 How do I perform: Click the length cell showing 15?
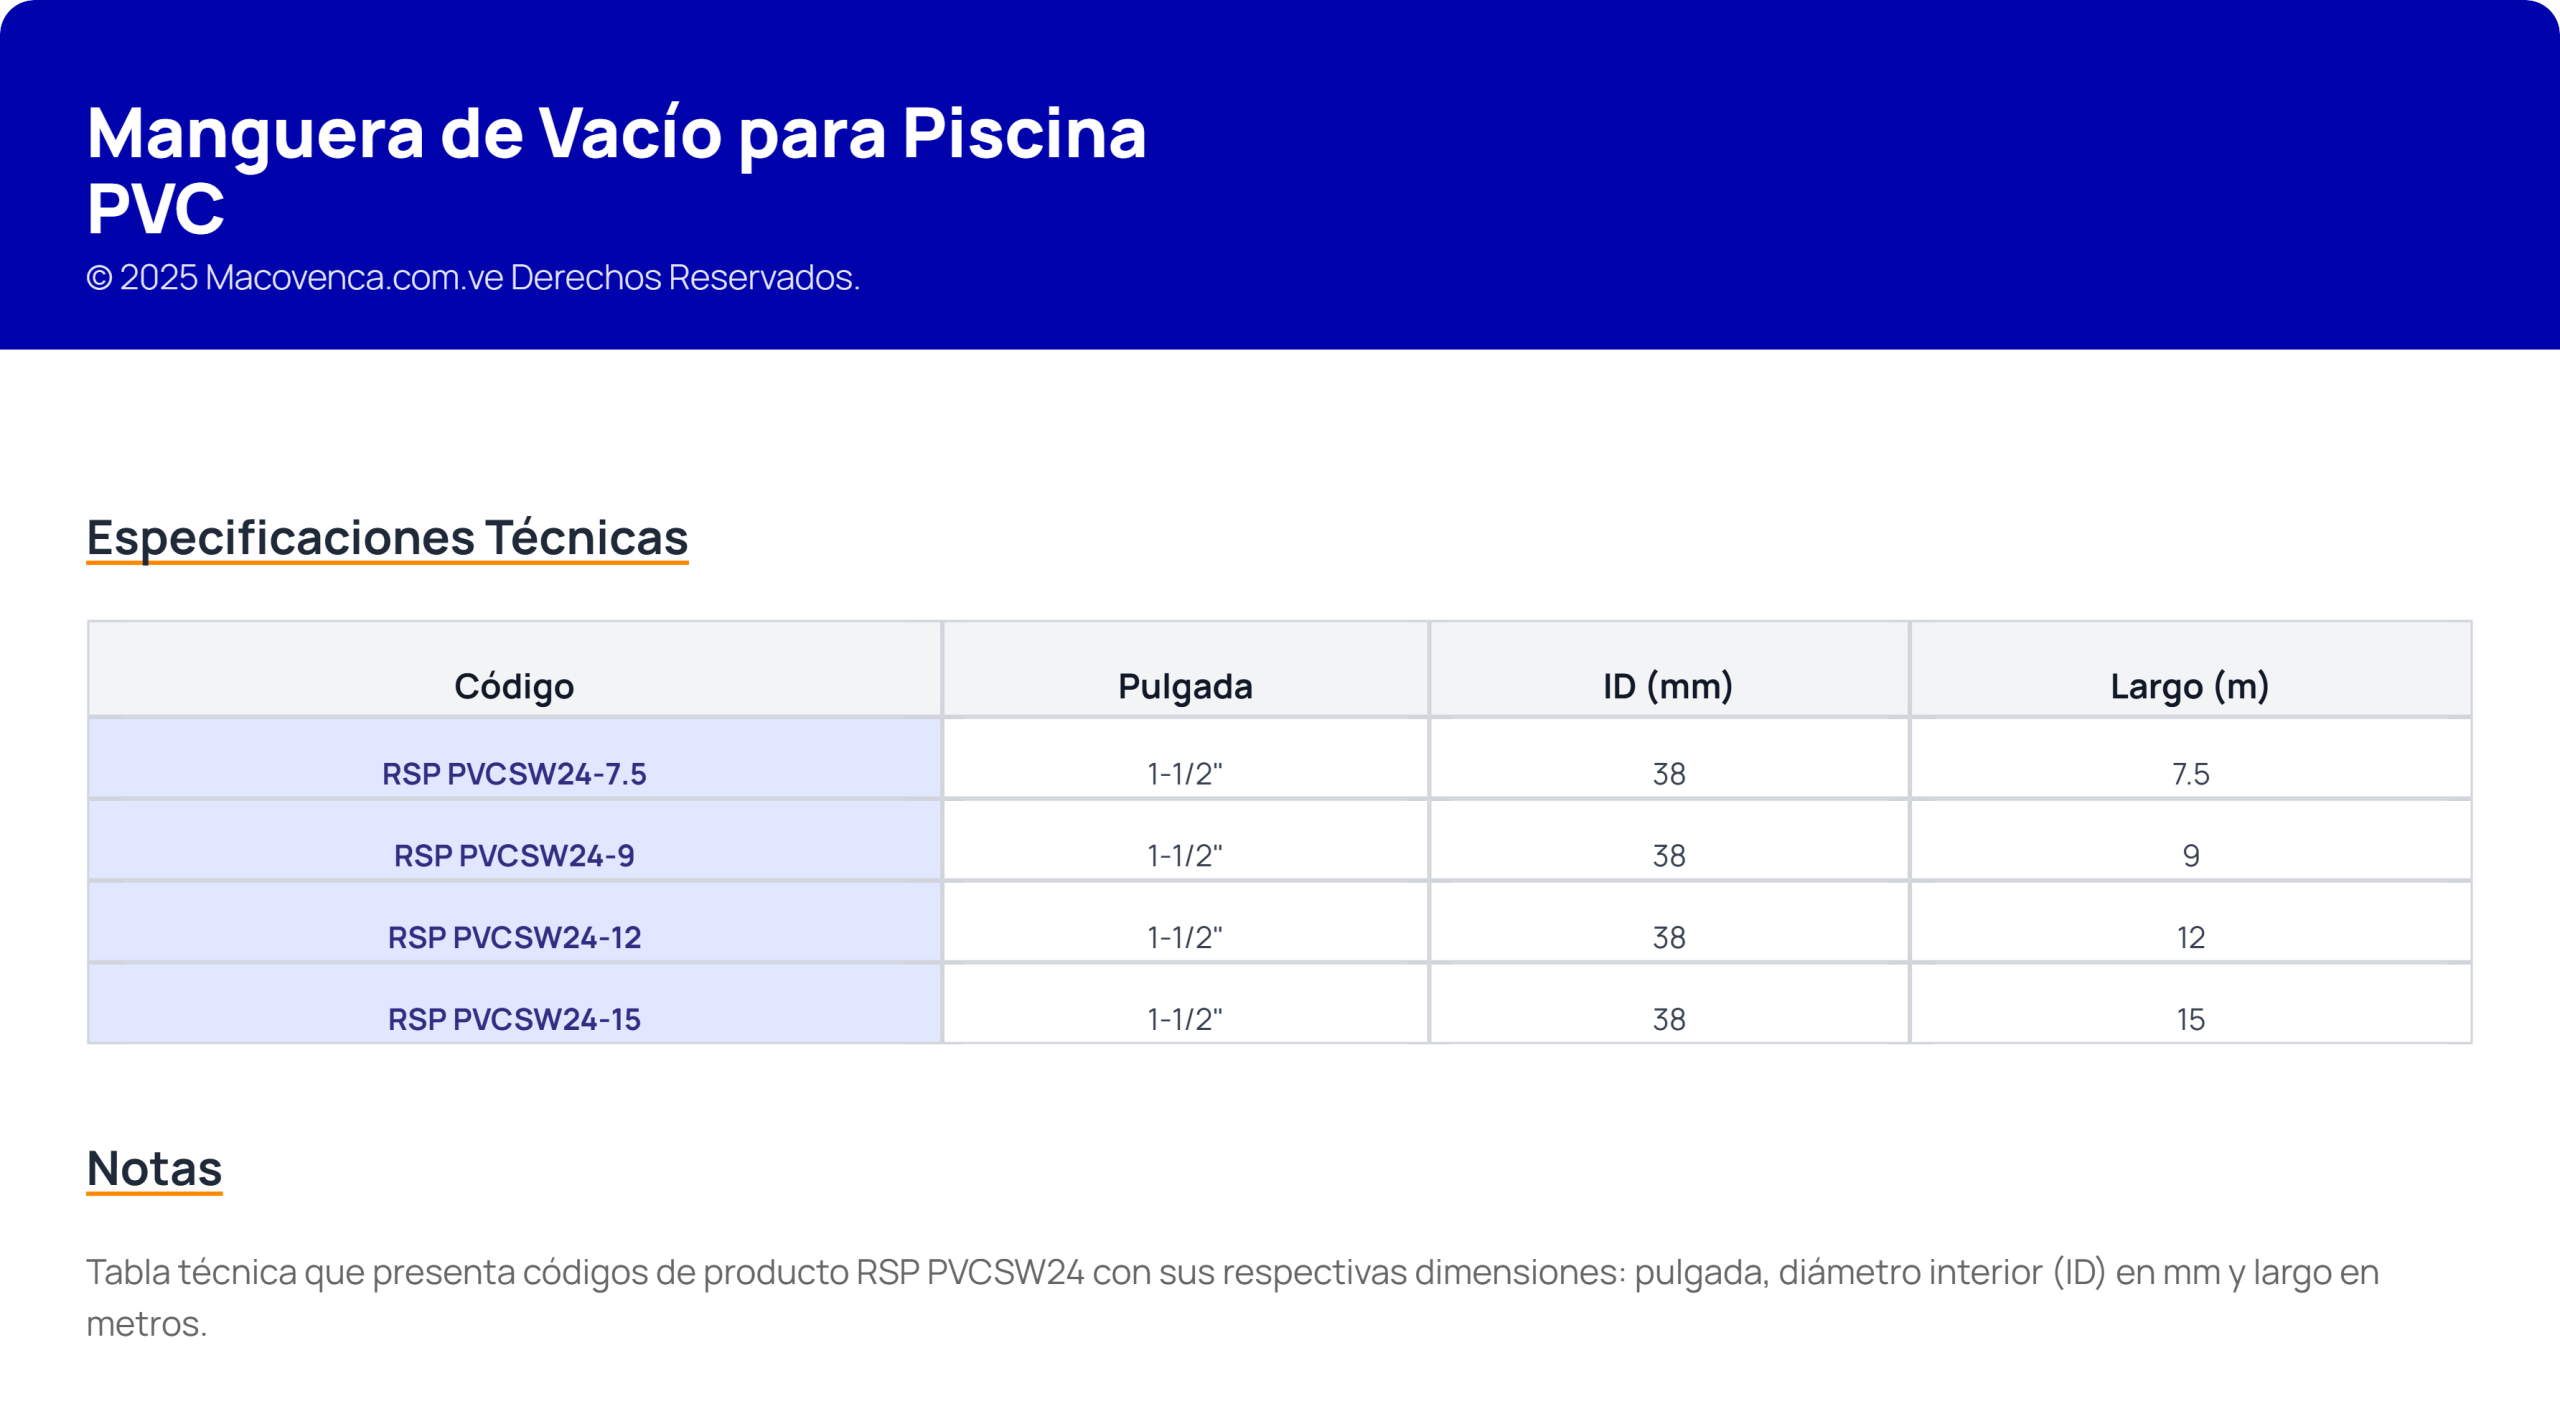coord(2190,1019)
